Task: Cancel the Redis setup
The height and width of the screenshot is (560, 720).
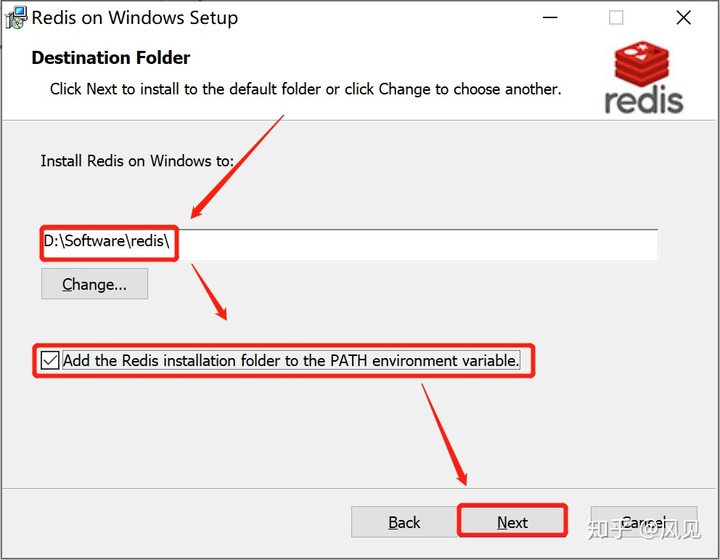Action: click(644, 522)
